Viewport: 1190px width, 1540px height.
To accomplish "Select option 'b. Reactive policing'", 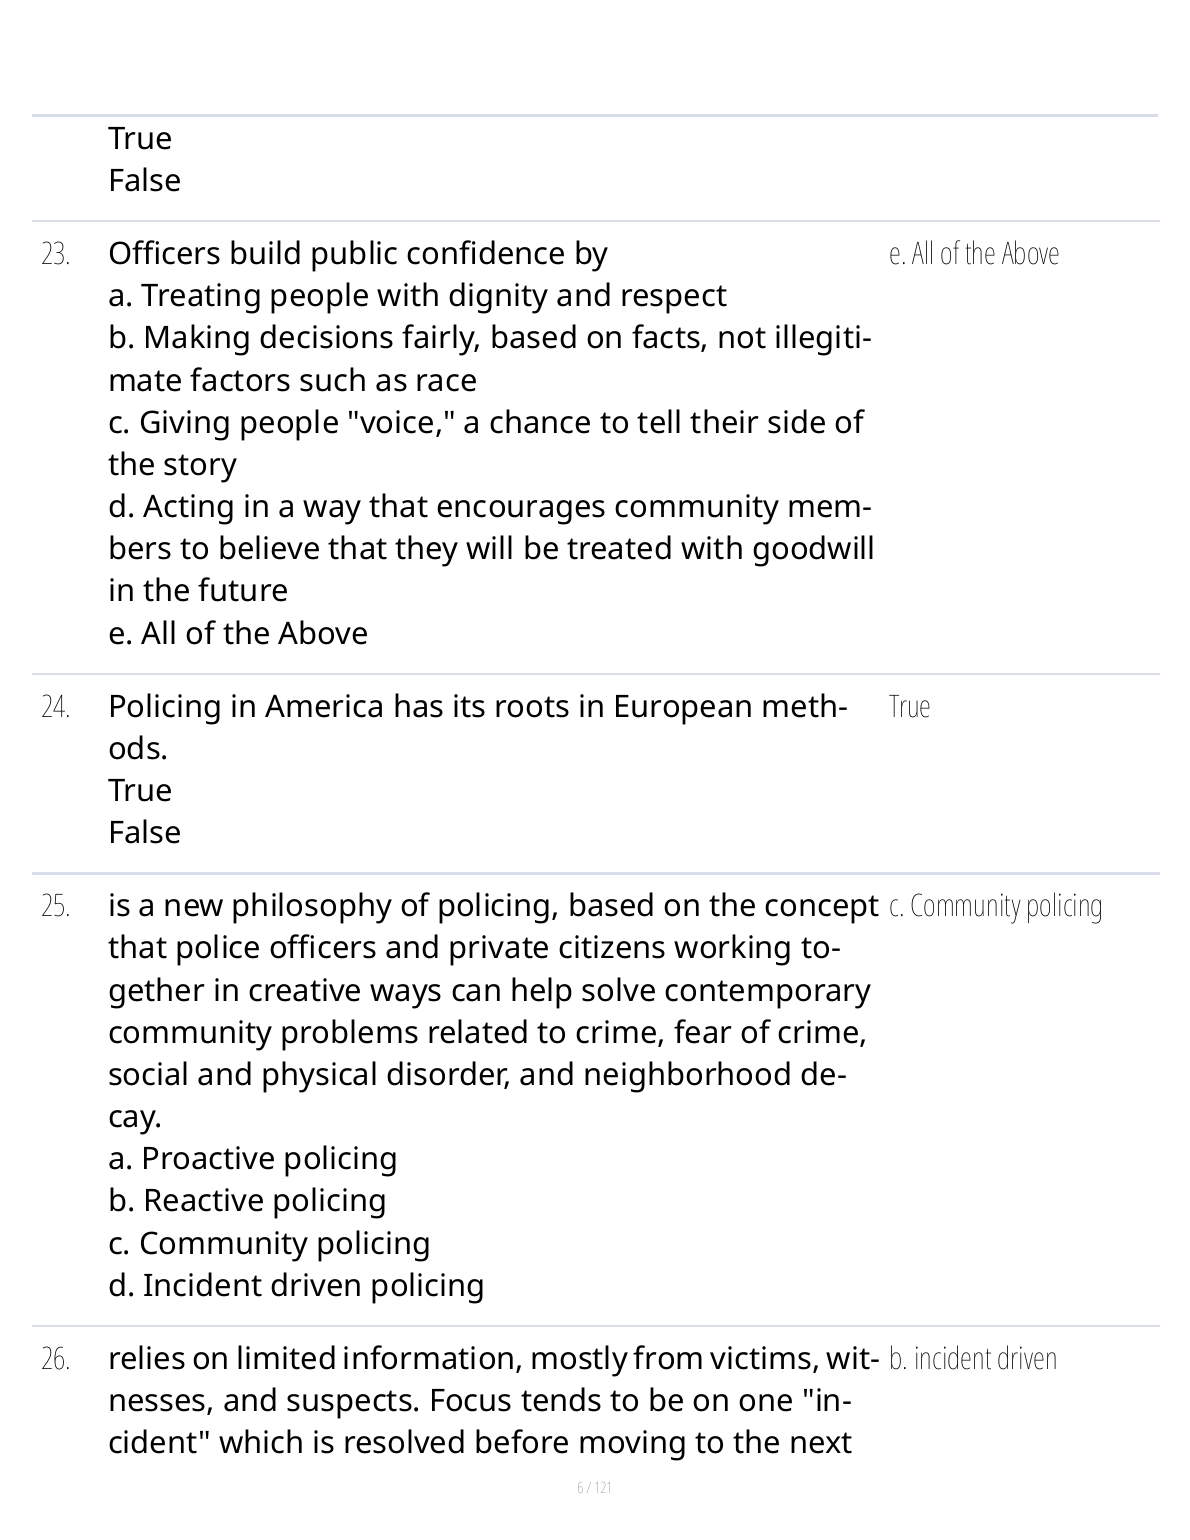I will pos(247,1201).
